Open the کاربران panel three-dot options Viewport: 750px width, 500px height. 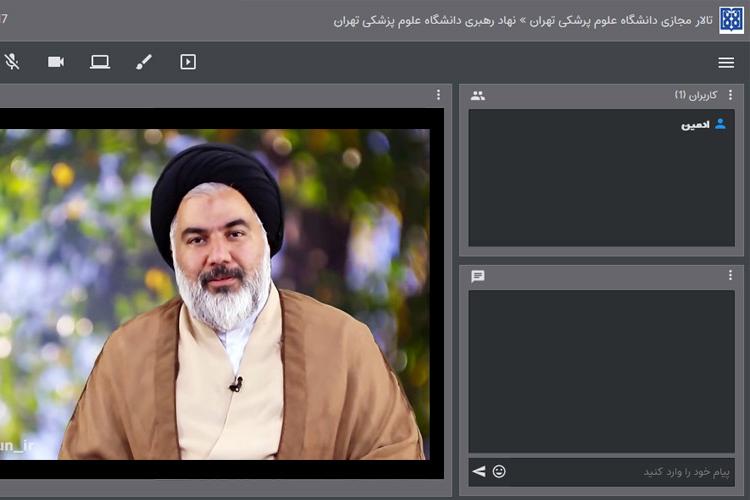pos(730,95)
